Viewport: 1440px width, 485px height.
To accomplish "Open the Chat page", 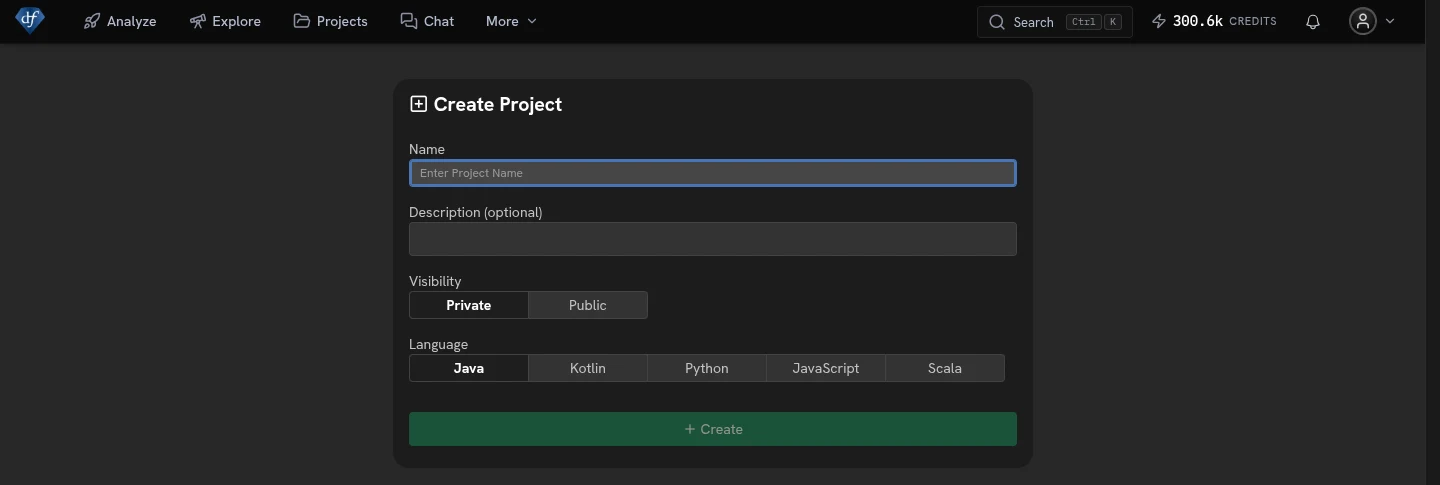I will coord(427,21).
